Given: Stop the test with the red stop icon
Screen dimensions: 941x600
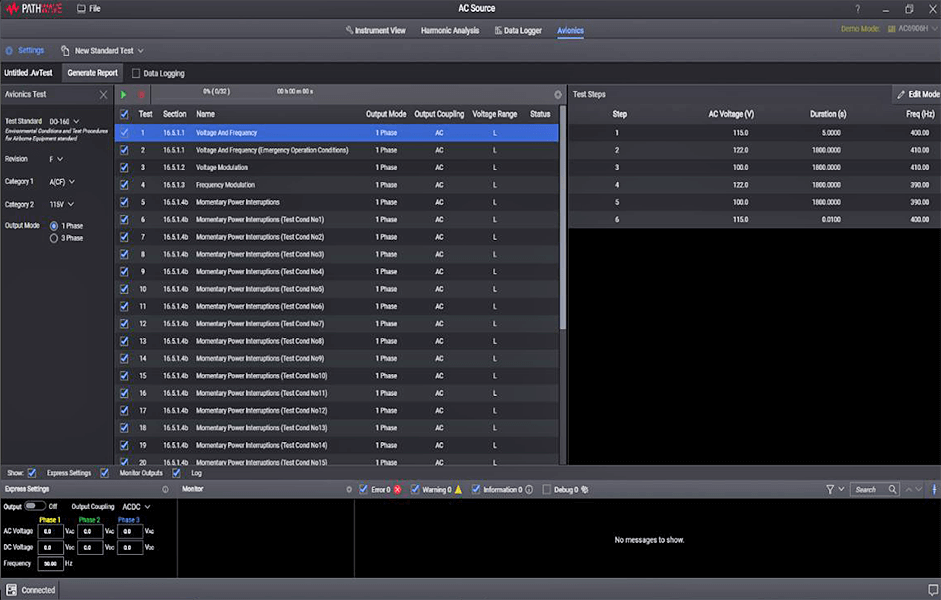Looking at the screenshot, I should pos(141,94).
